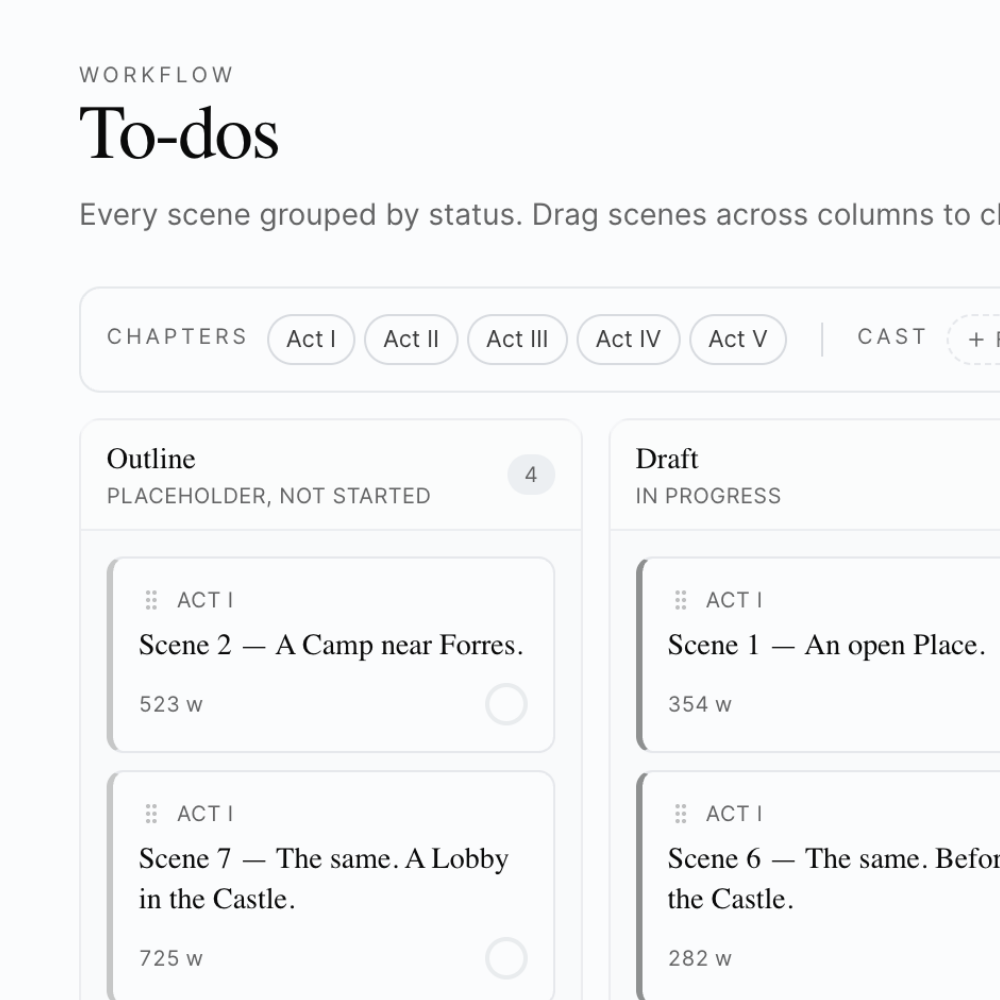Image resolution: width=1000 pixels, height=1000 pixels.
Task: Click drag handle on Scene 7 card
Action: point(151,814)
